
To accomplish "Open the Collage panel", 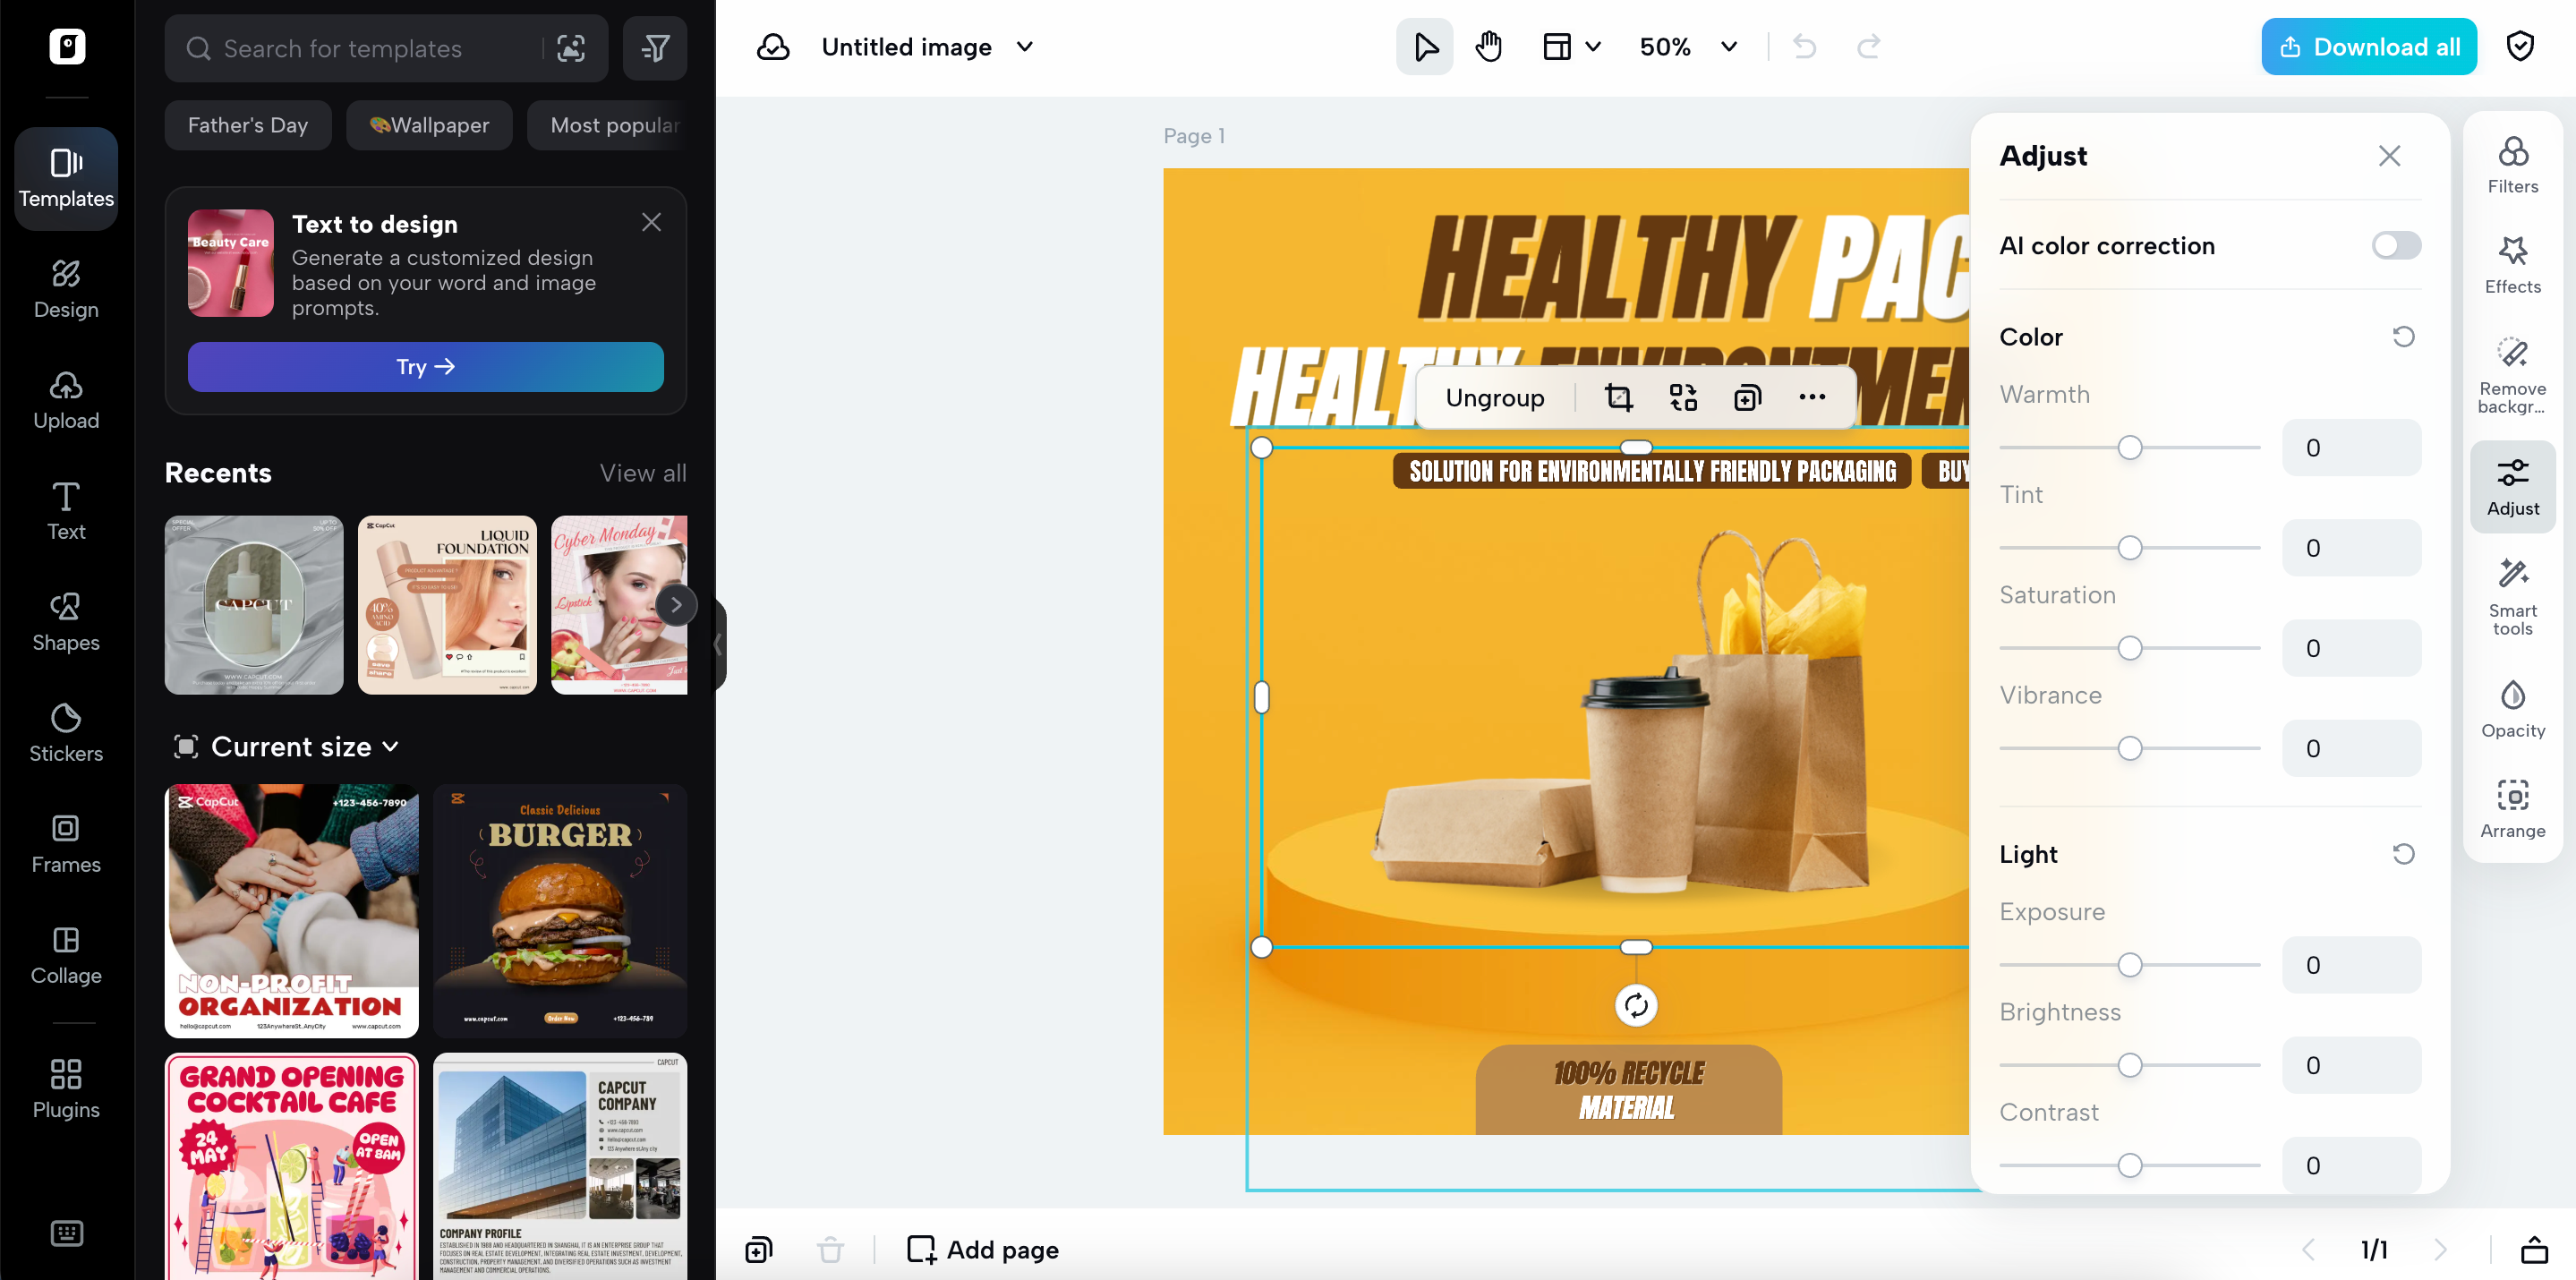I will click(66, 955).
